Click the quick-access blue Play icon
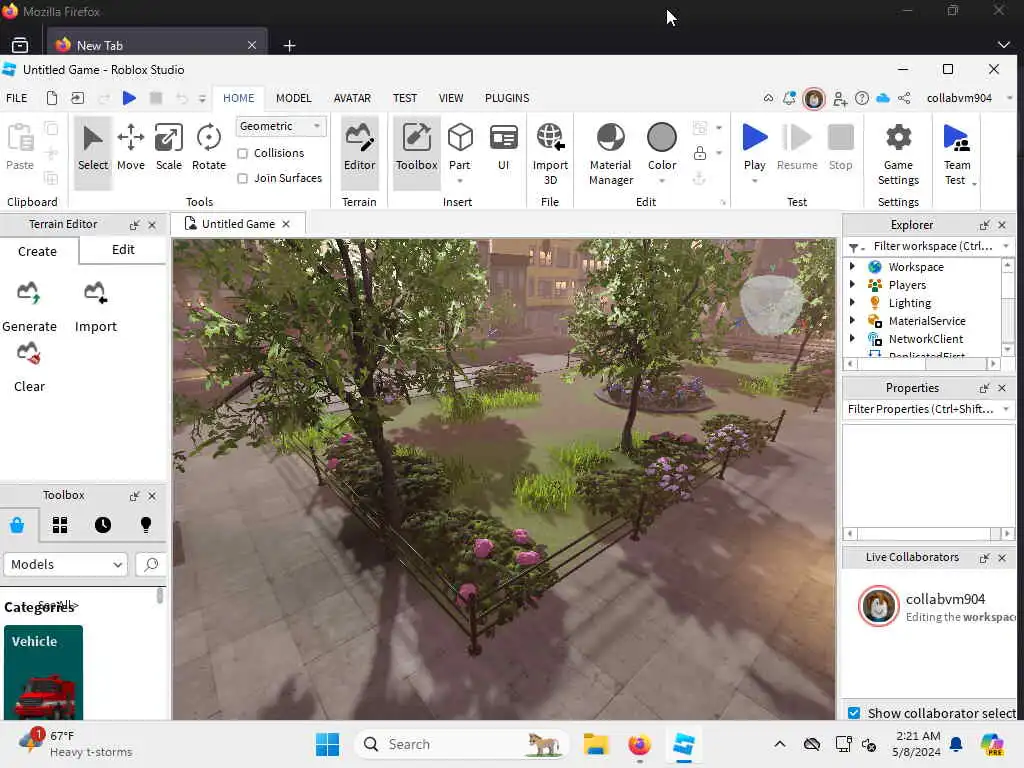Screen dimensions: 1024x768 pyautogui.click(x=129, y=98)
